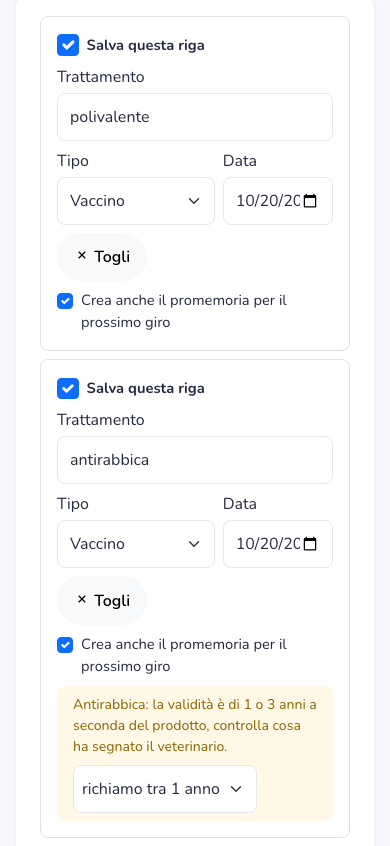Focus the Data field in polivalente row
Image resolution: width=390 pixels, height=846 pixels.
[x=278, y=201]
